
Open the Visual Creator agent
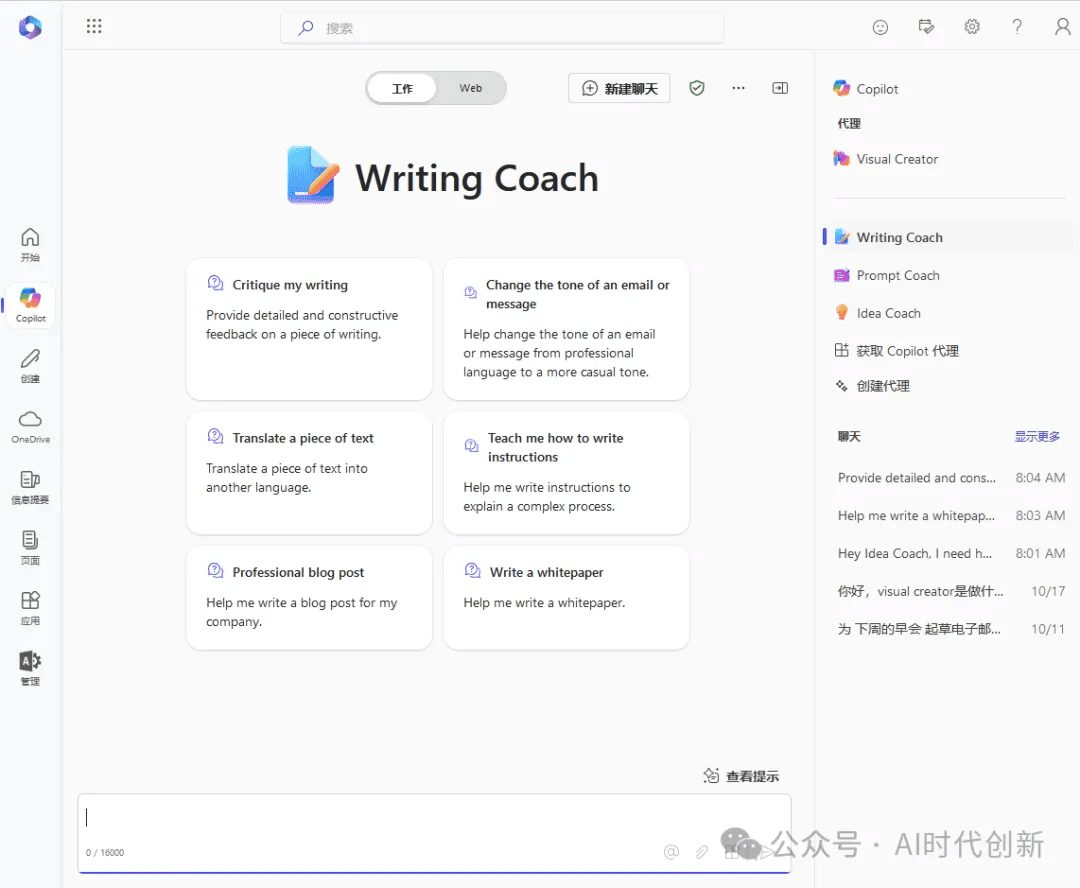pyautogui.click(x=886, y=159)
